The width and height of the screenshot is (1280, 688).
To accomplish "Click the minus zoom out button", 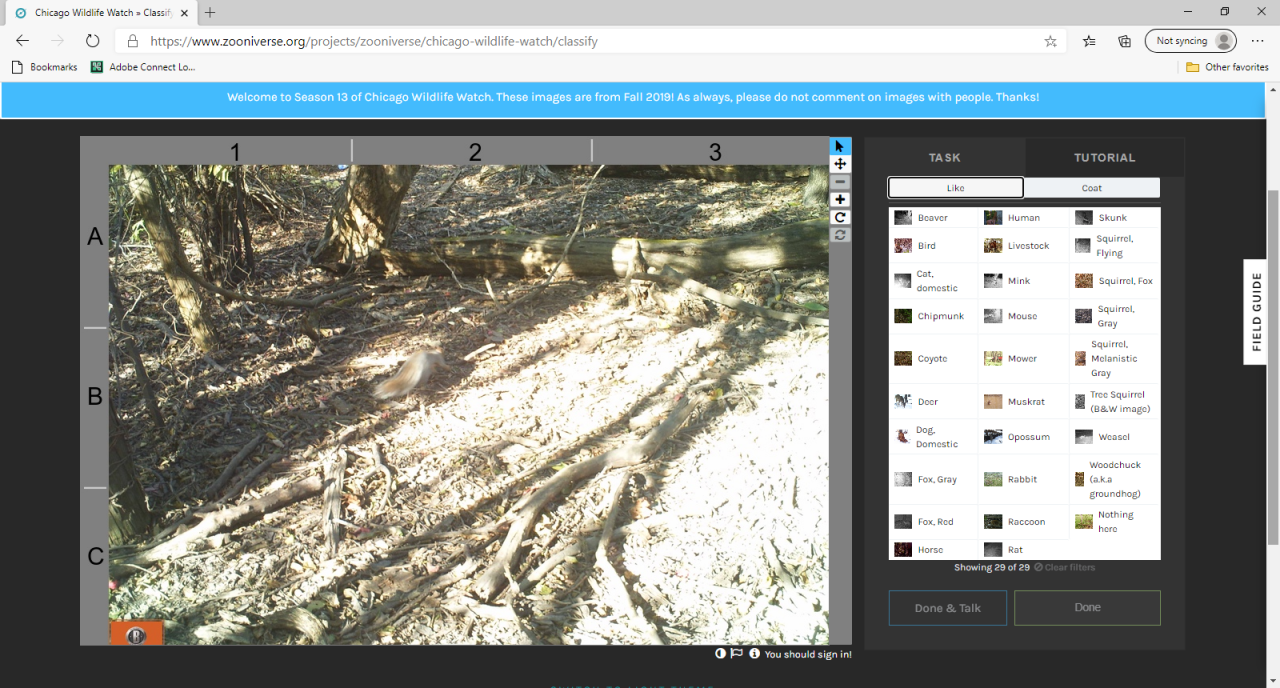I will (840, 182).
